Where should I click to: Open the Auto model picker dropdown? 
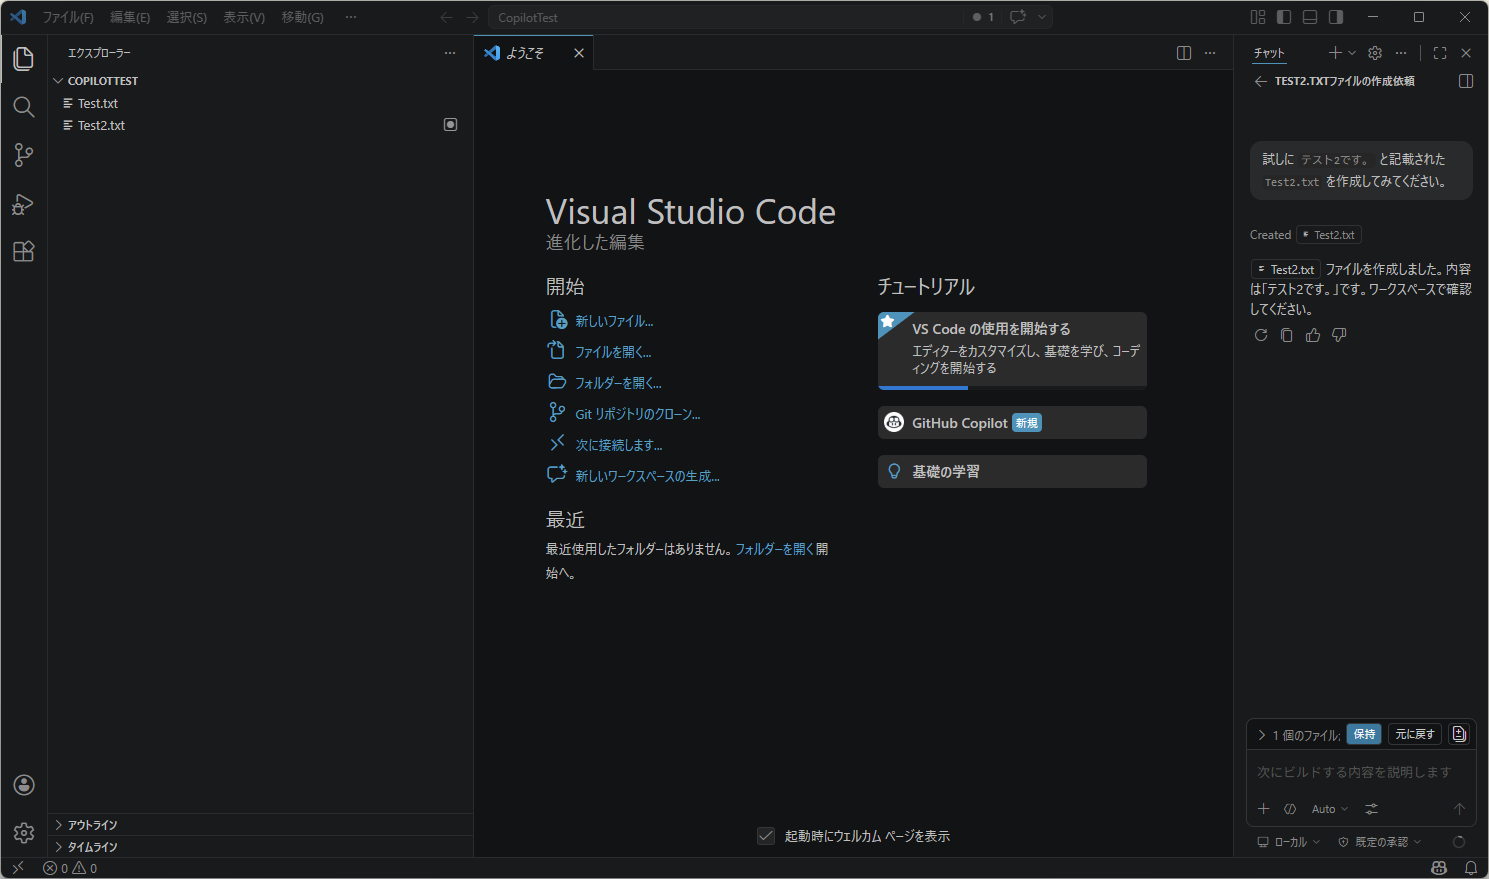pos(1329,809)
